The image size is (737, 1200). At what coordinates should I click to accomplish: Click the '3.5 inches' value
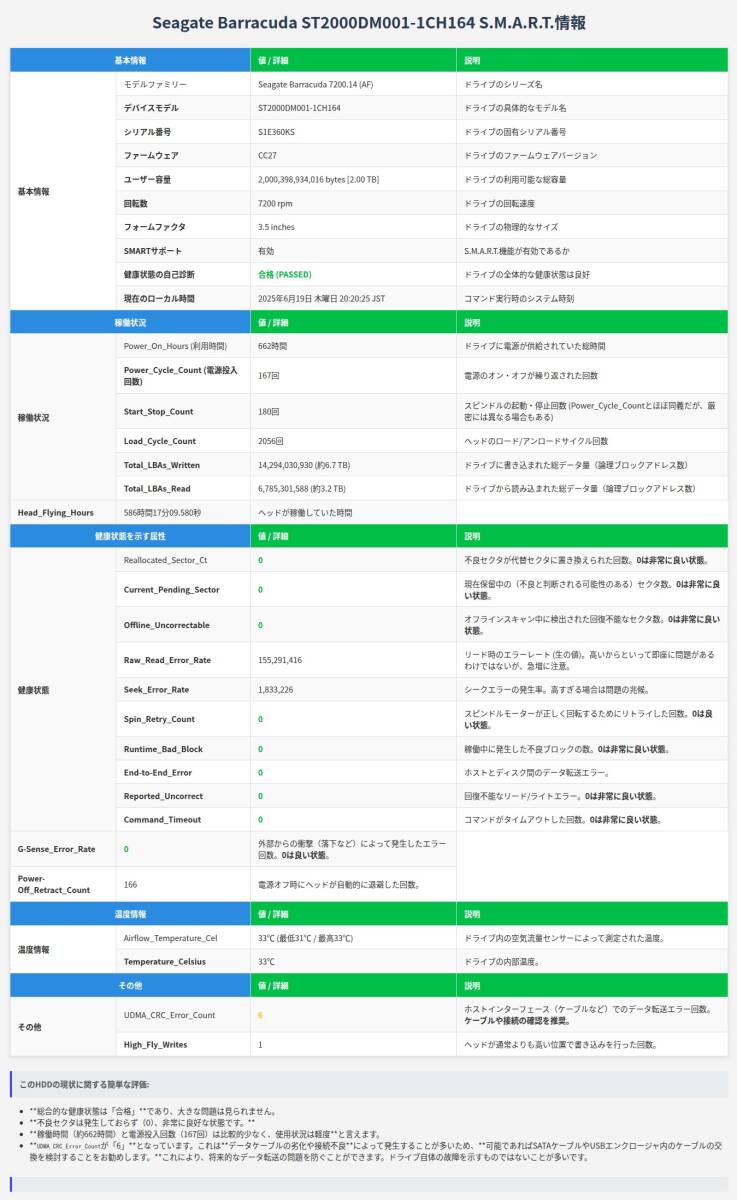[x=276, y=227]
